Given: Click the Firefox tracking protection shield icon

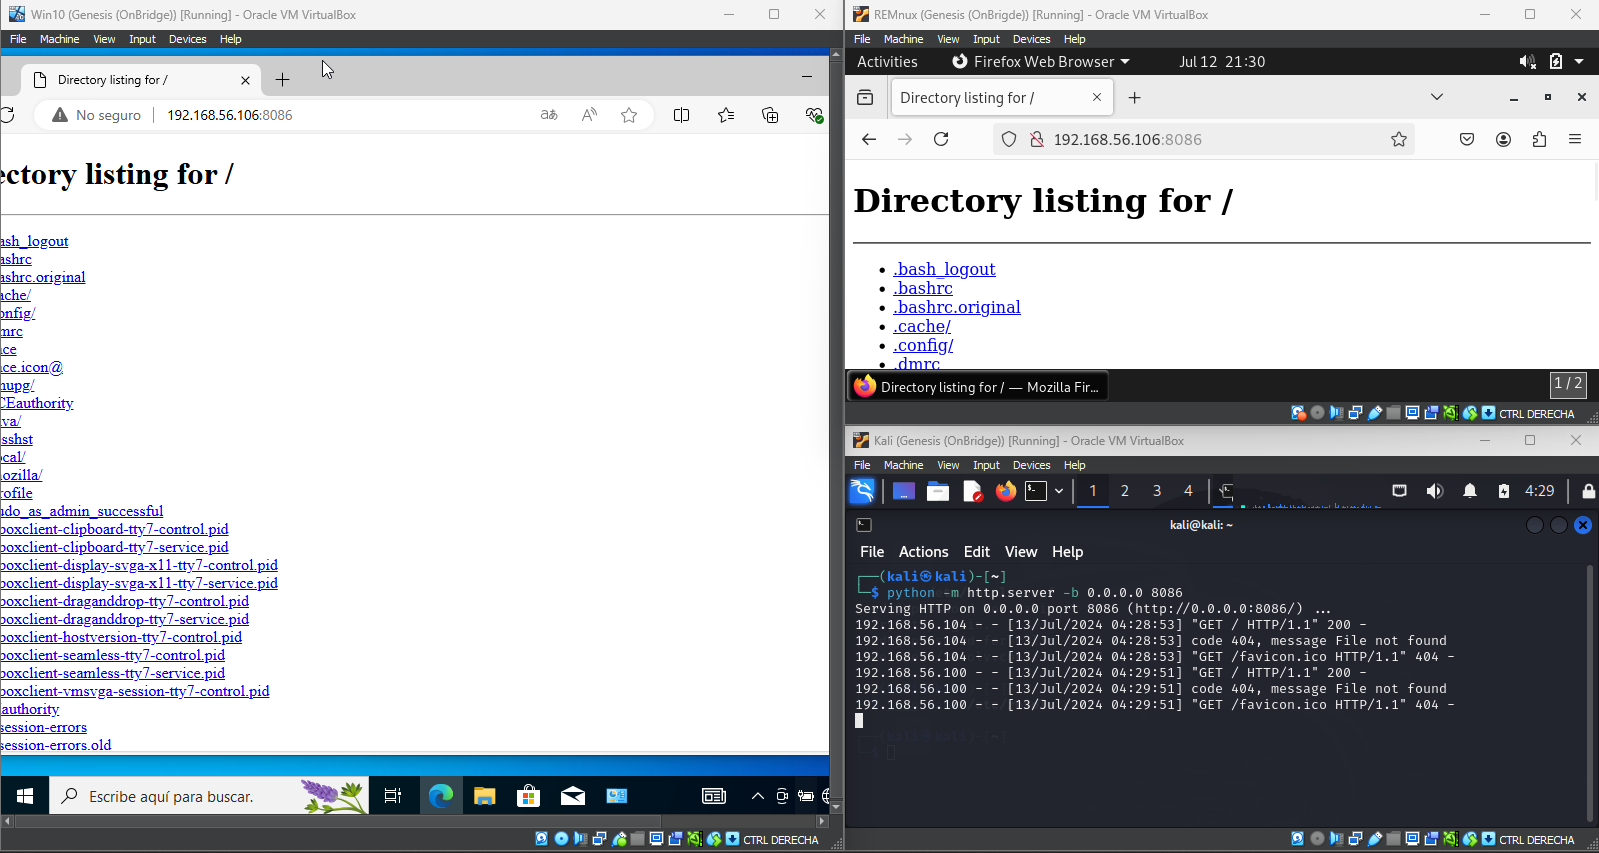Looking at the screenshot, I should [x=1009, y=139].
